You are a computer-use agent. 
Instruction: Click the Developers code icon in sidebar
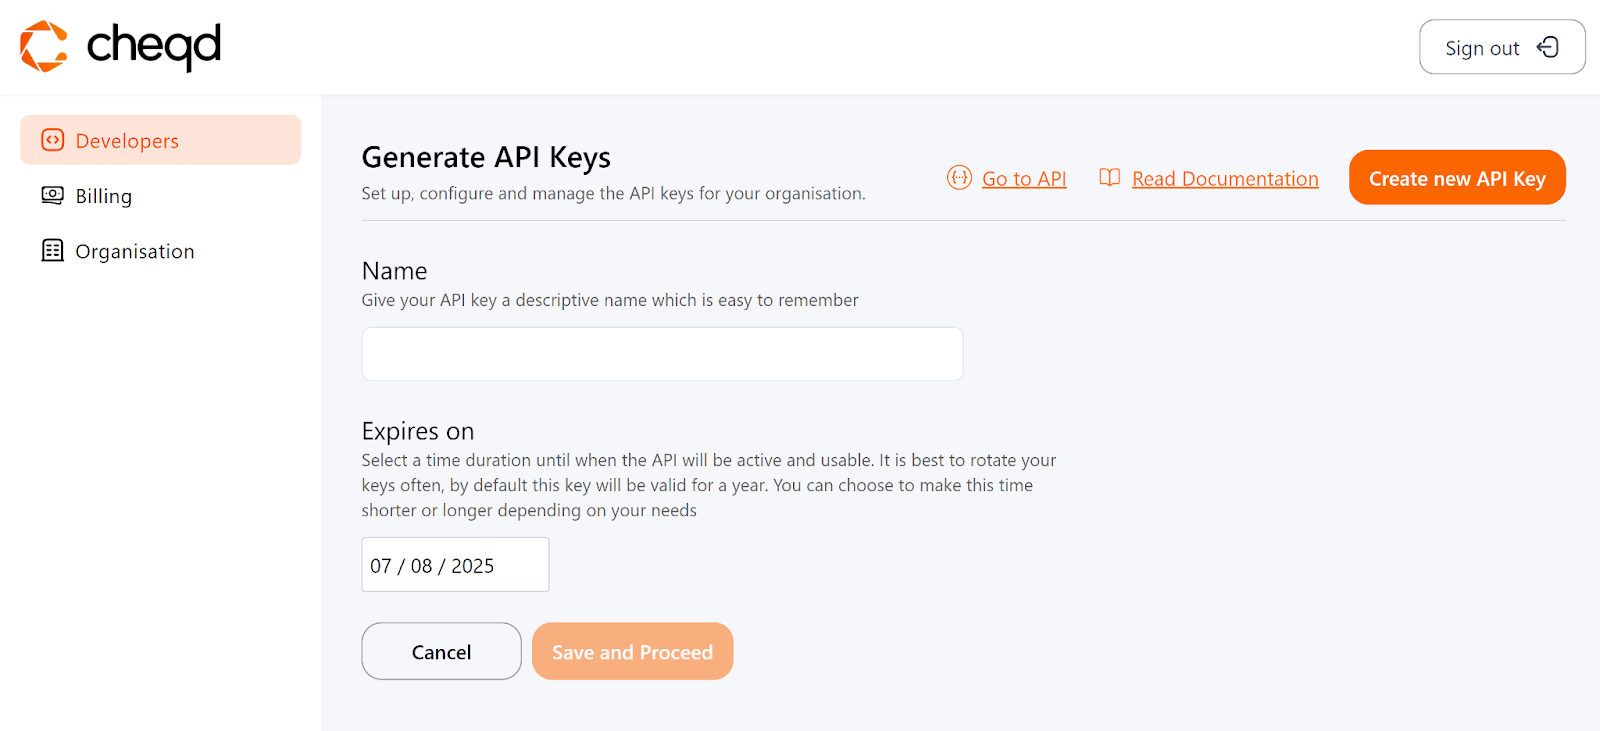pyautogui.click(x=53, y=140)
